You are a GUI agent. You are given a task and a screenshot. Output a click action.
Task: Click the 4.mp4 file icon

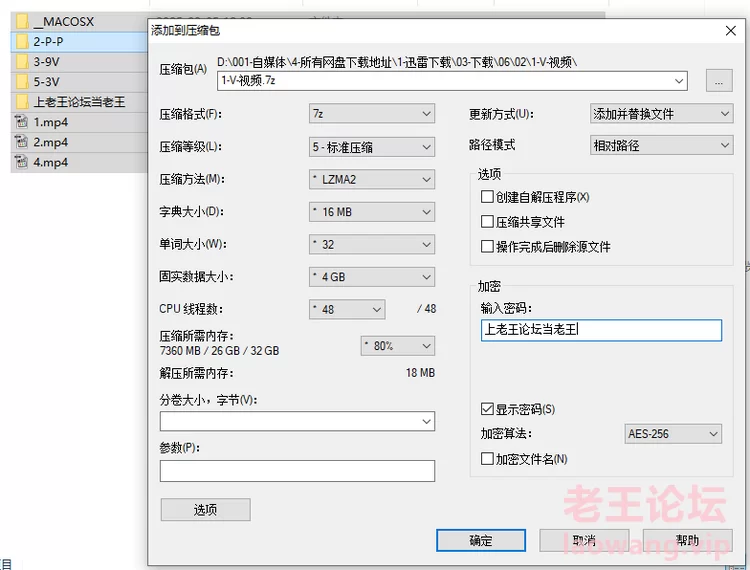click(22, 162)
